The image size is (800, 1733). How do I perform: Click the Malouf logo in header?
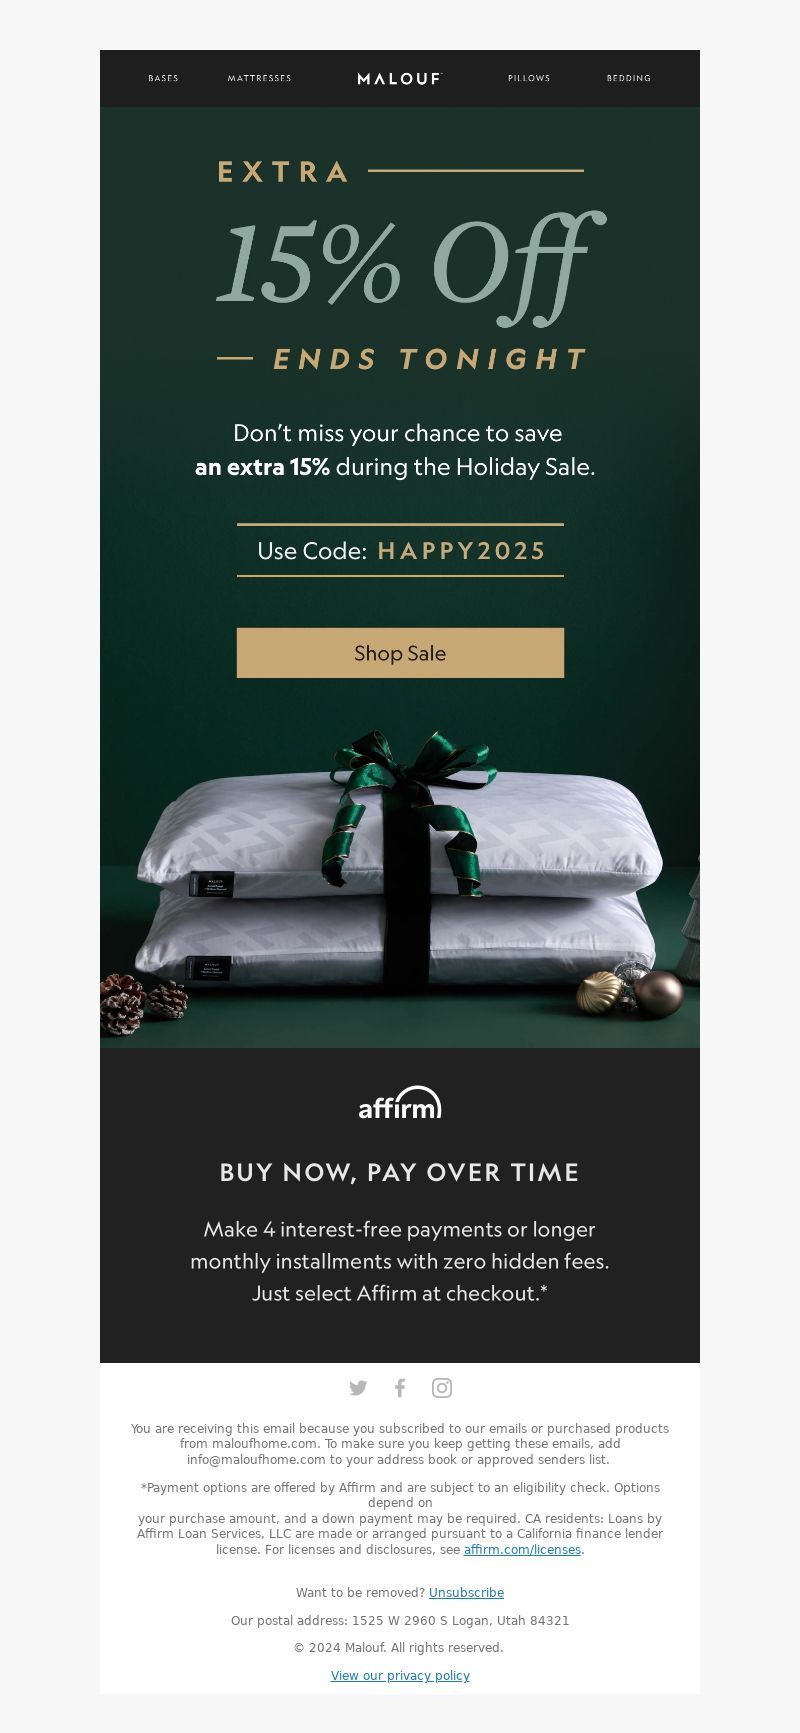click(400, 78)
